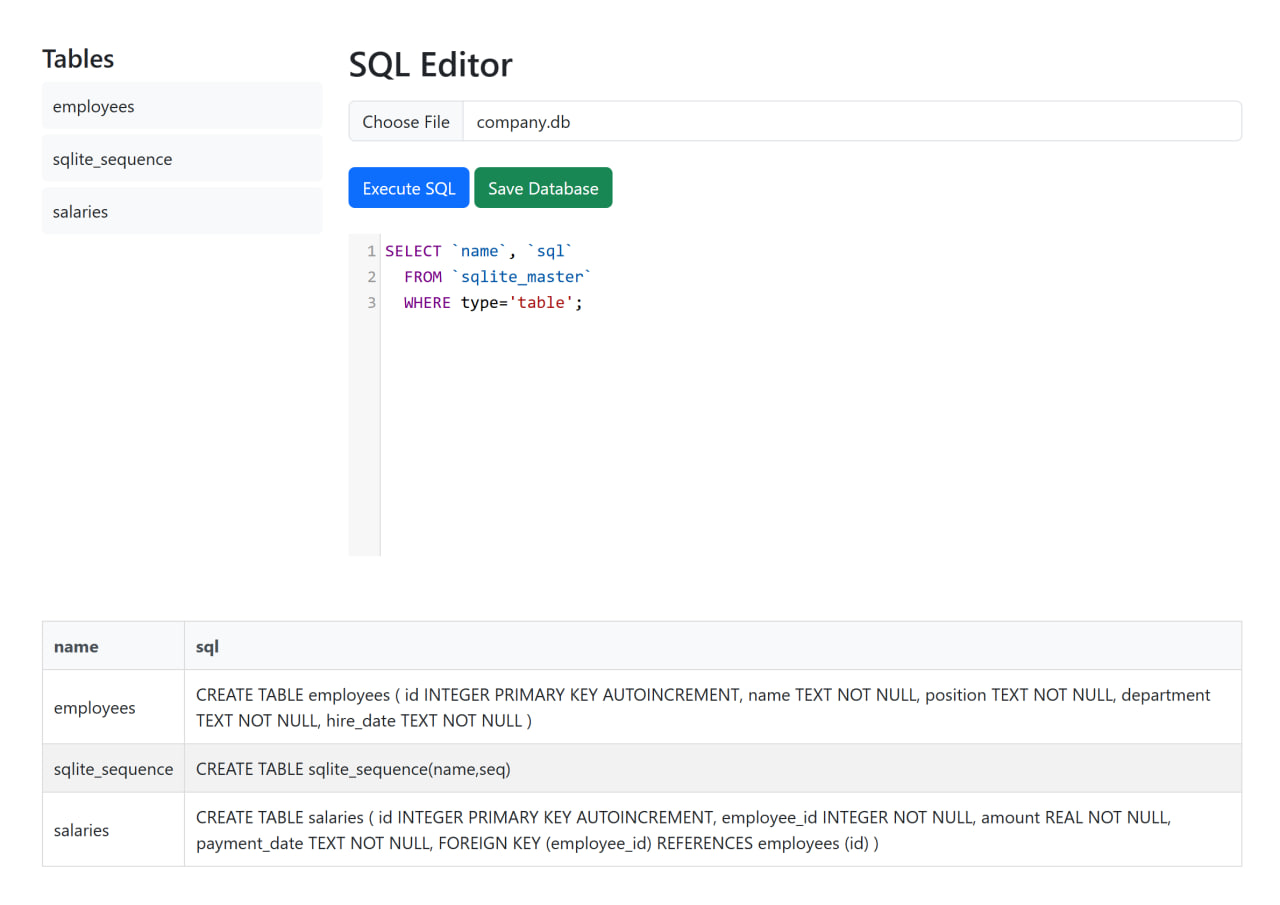Click the Save Database button
The width and height of the screenshot is (1280, 905).
point(543,187)
